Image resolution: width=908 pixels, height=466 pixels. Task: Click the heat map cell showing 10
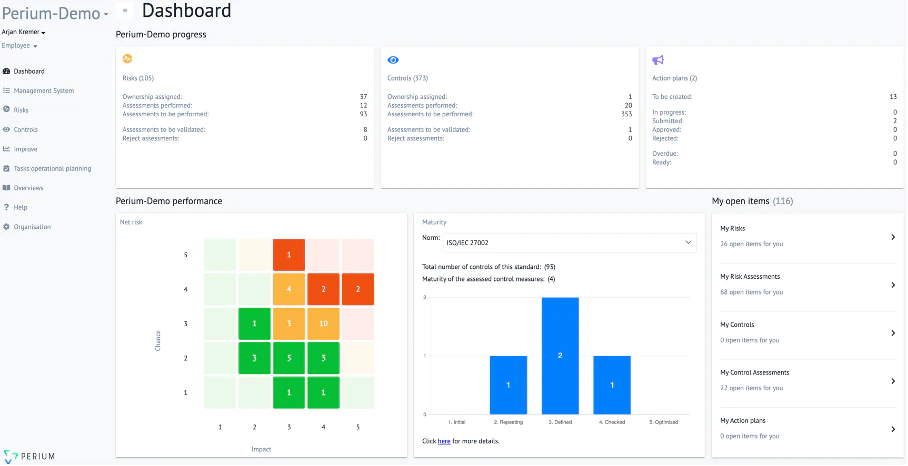tap(324, 323)
